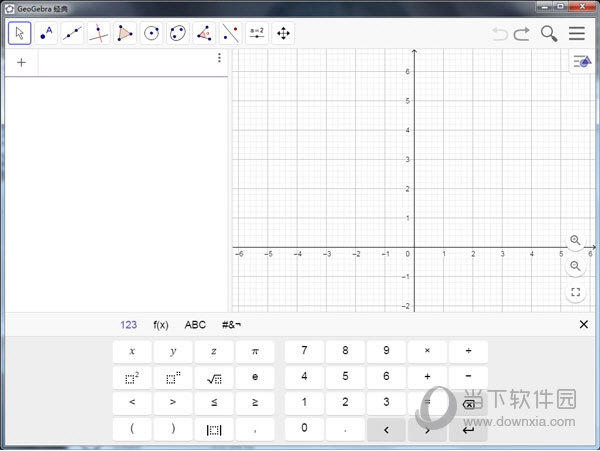Viewport: 600px width, 451px height.
Task: Select the Circle with center tool
Action: pos(152,33)
